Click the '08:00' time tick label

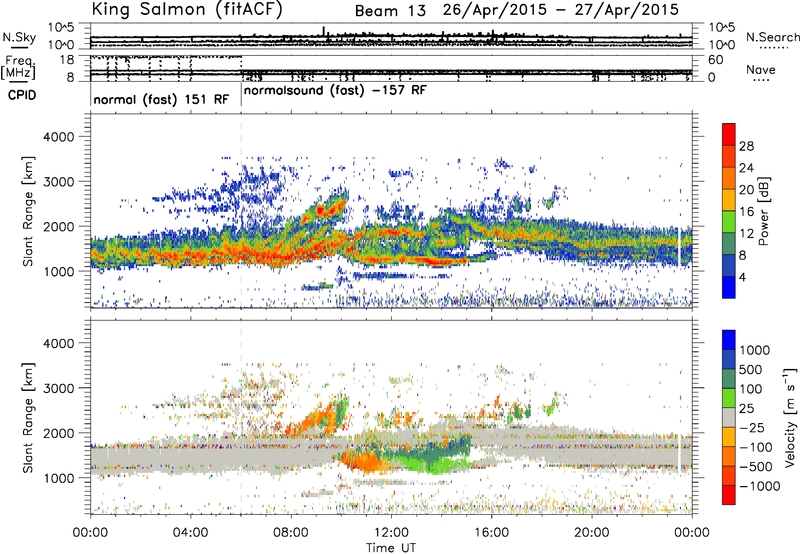coord(290,533)
